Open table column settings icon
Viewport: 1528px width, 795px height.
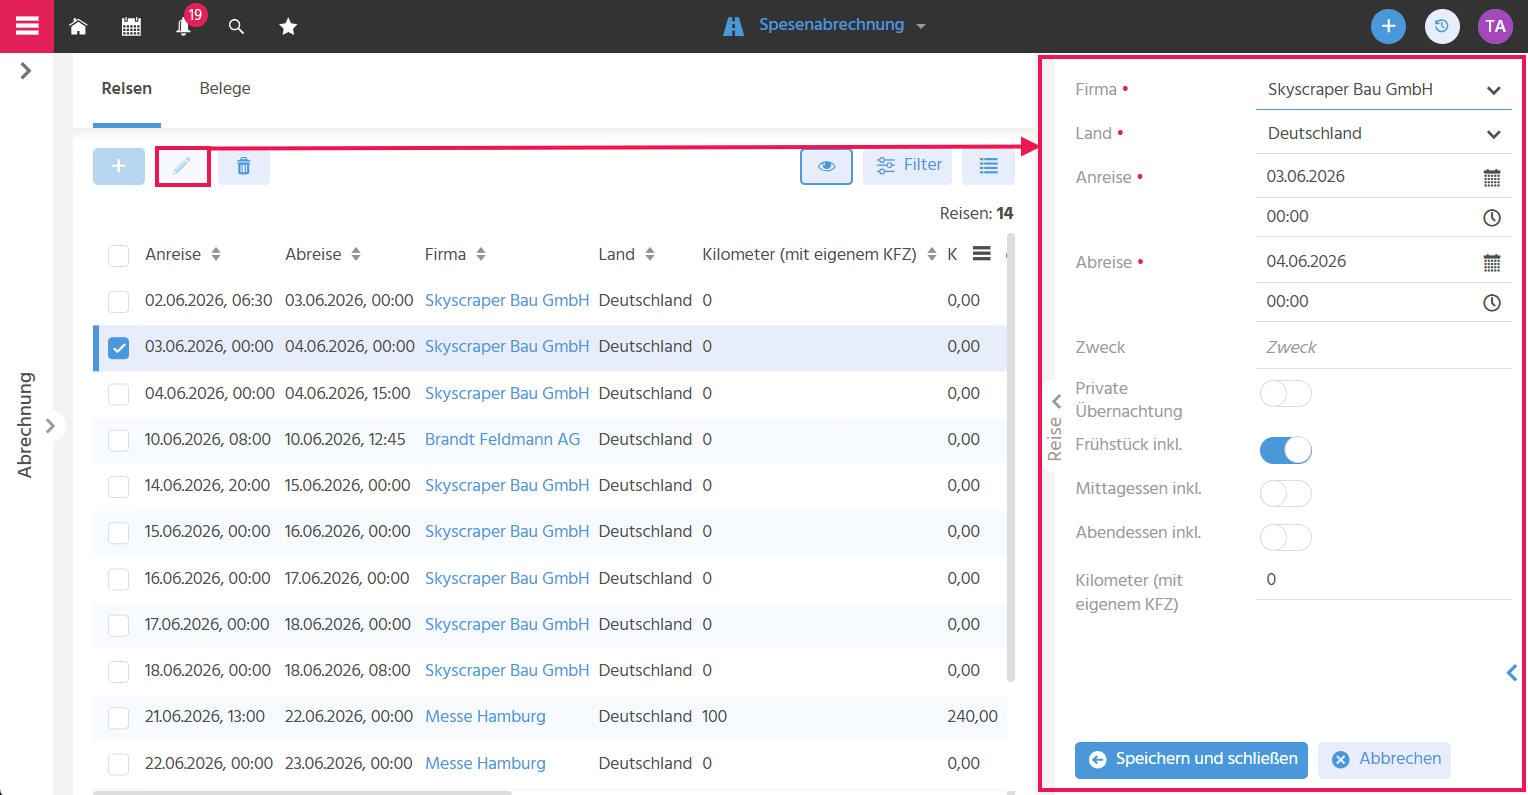pos(982,254)
